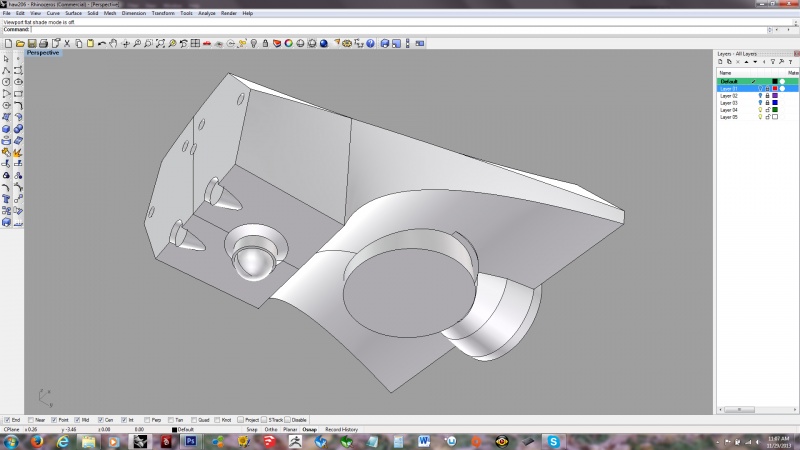Select the Pan hand tool
800x450 pixels.
tap(113, 43)
